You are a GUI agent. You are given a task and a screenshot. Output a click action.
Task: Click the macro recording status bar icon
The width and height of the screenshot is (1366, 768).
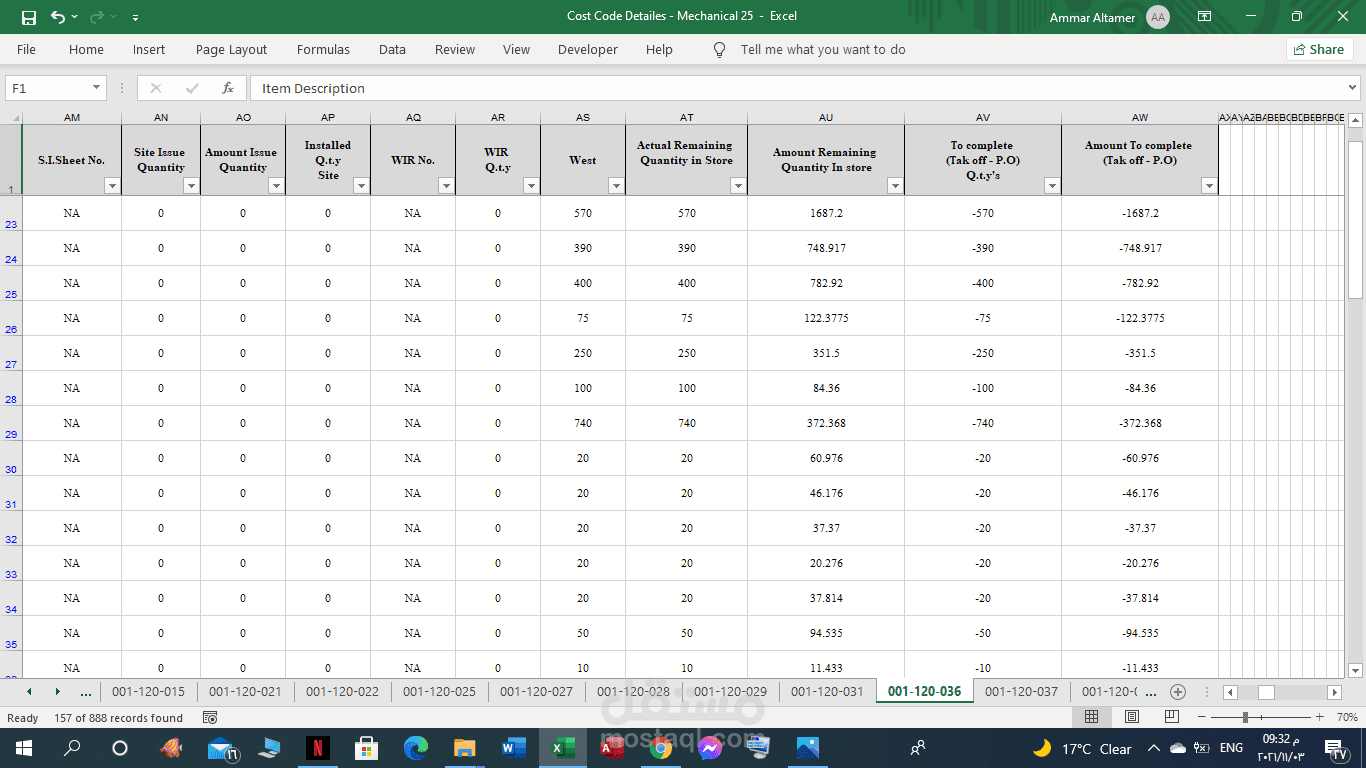tap(210, 718)
